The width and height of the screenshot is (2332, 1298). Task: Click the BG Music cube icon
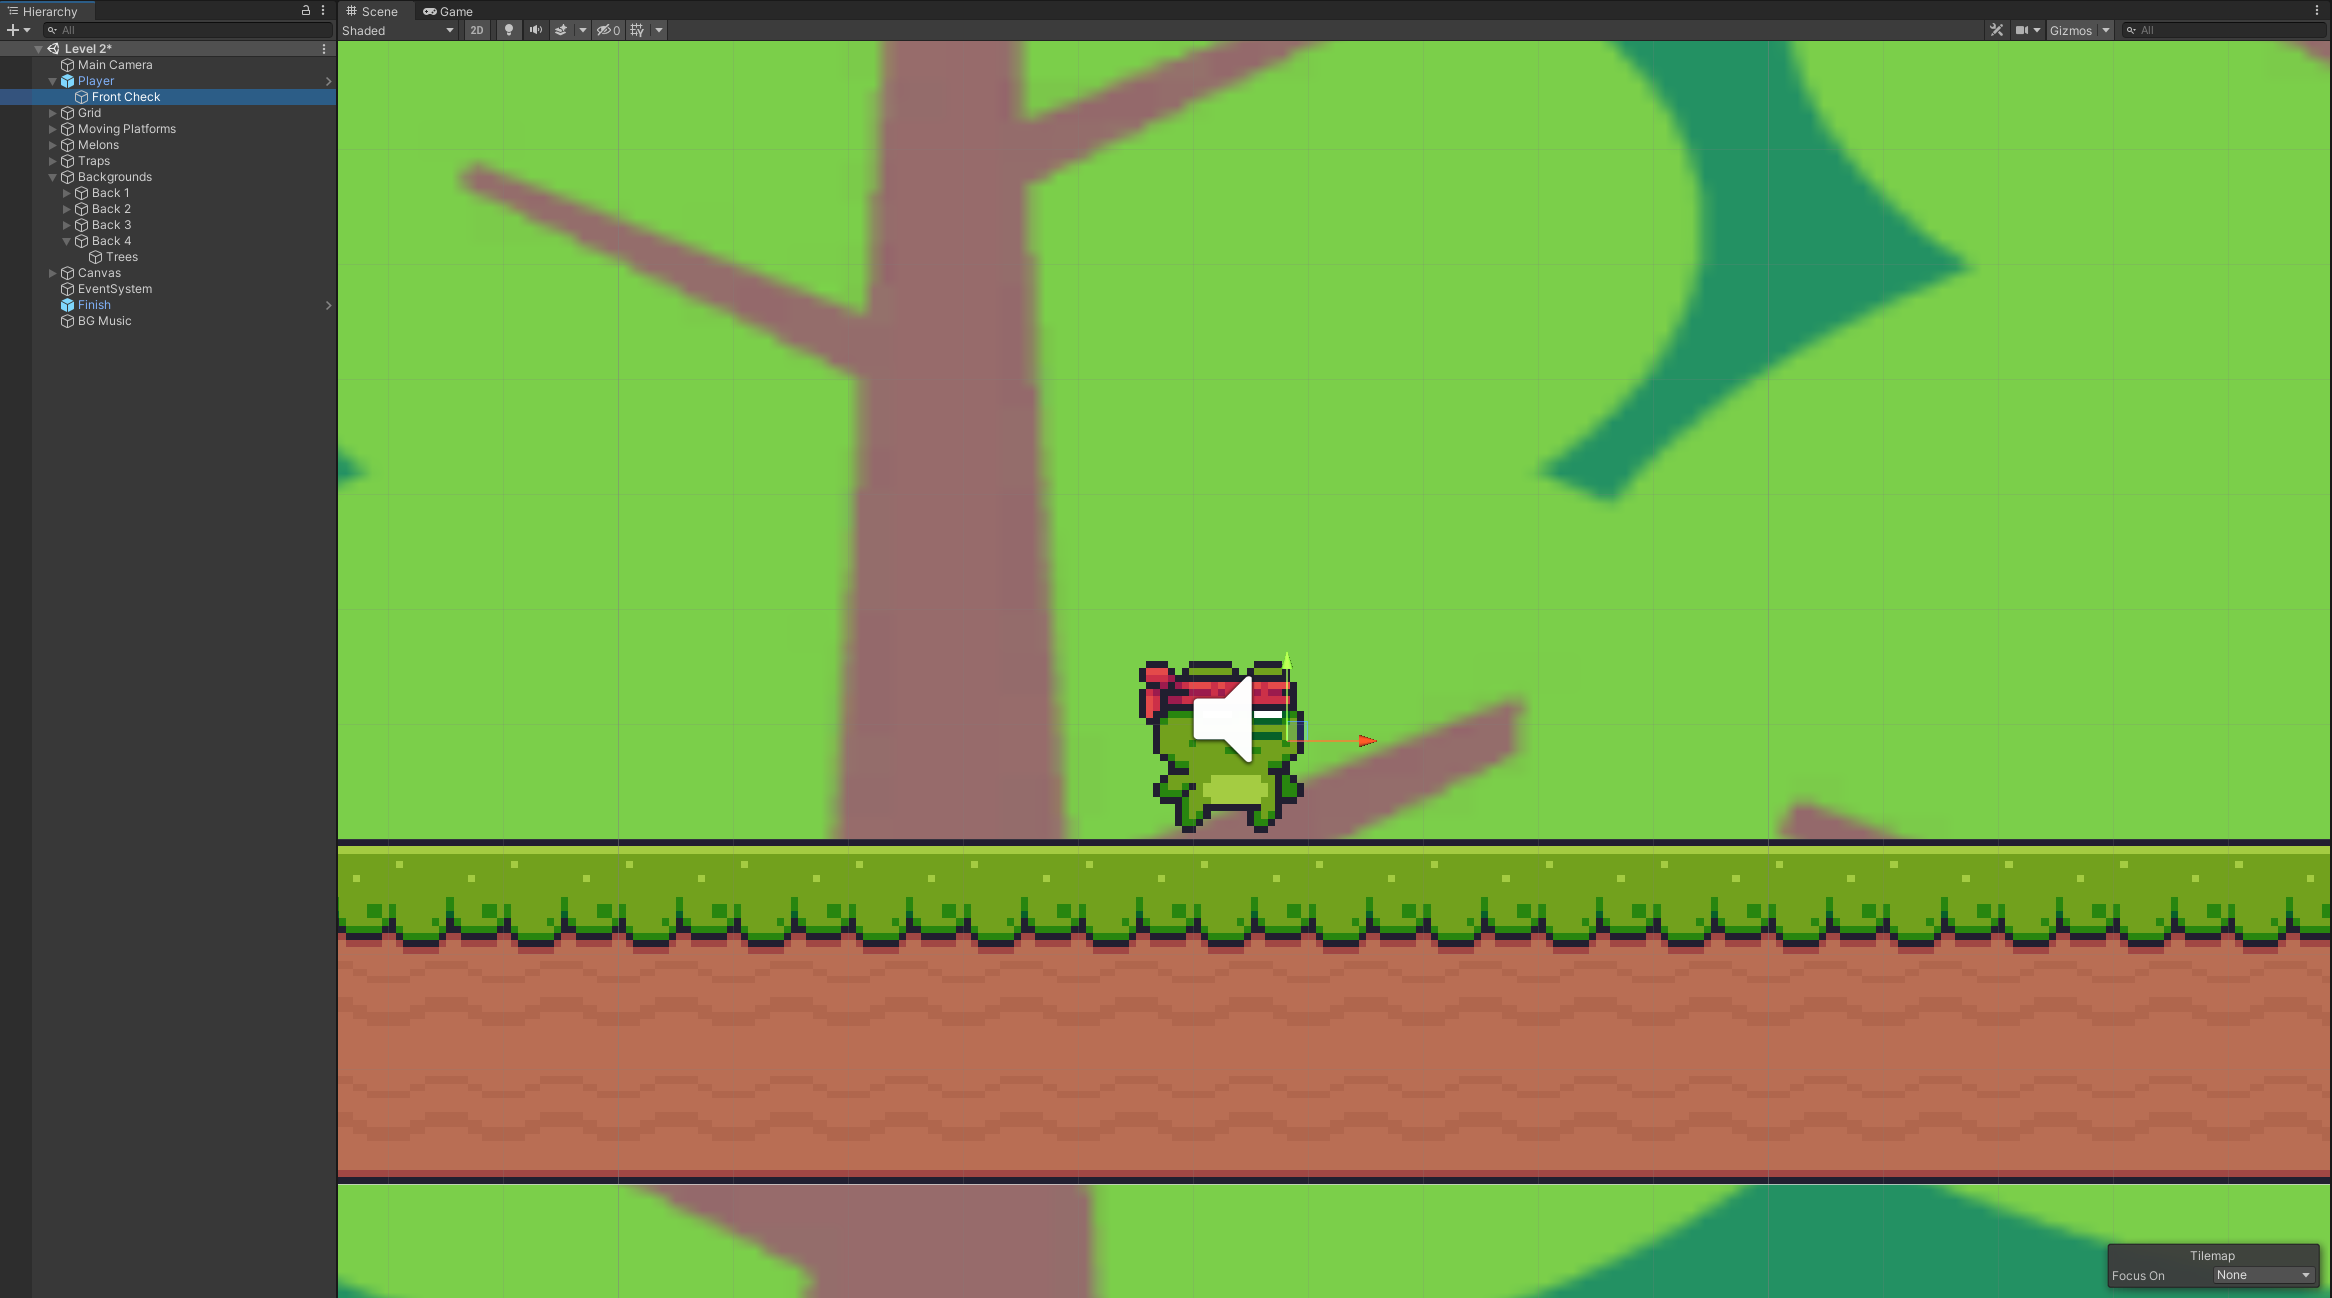pyautogui.click(x=68, y=321)
